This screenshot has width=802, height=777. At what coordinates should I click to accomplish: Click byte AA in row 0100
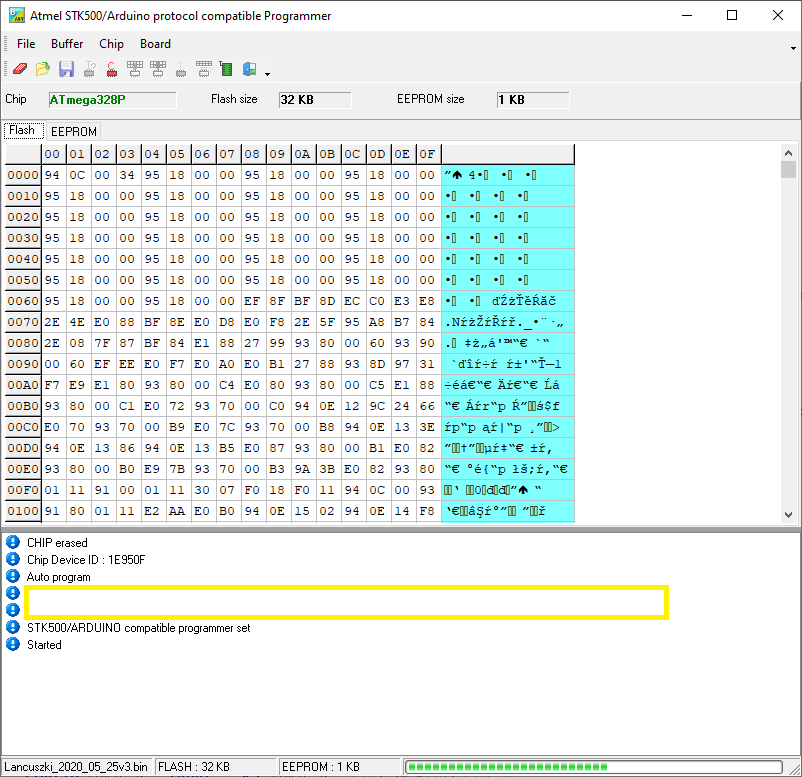[x=177, y=511]
